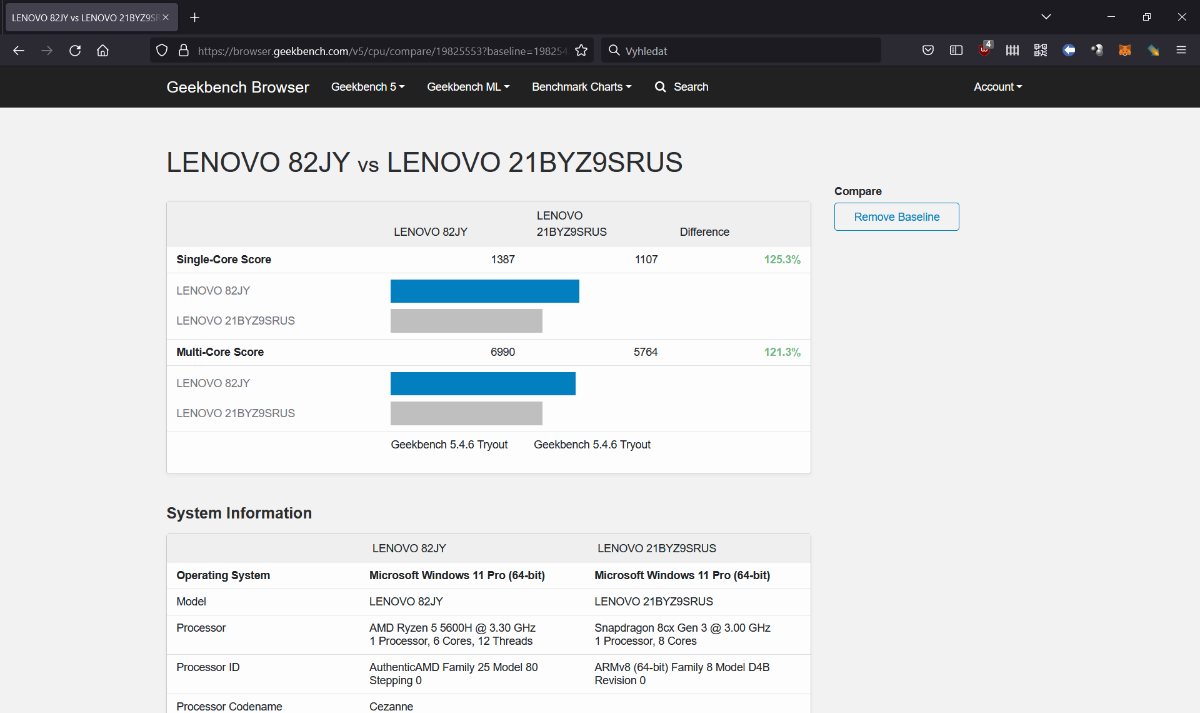Click the Remove Baseline button

(x=896, y=217)
